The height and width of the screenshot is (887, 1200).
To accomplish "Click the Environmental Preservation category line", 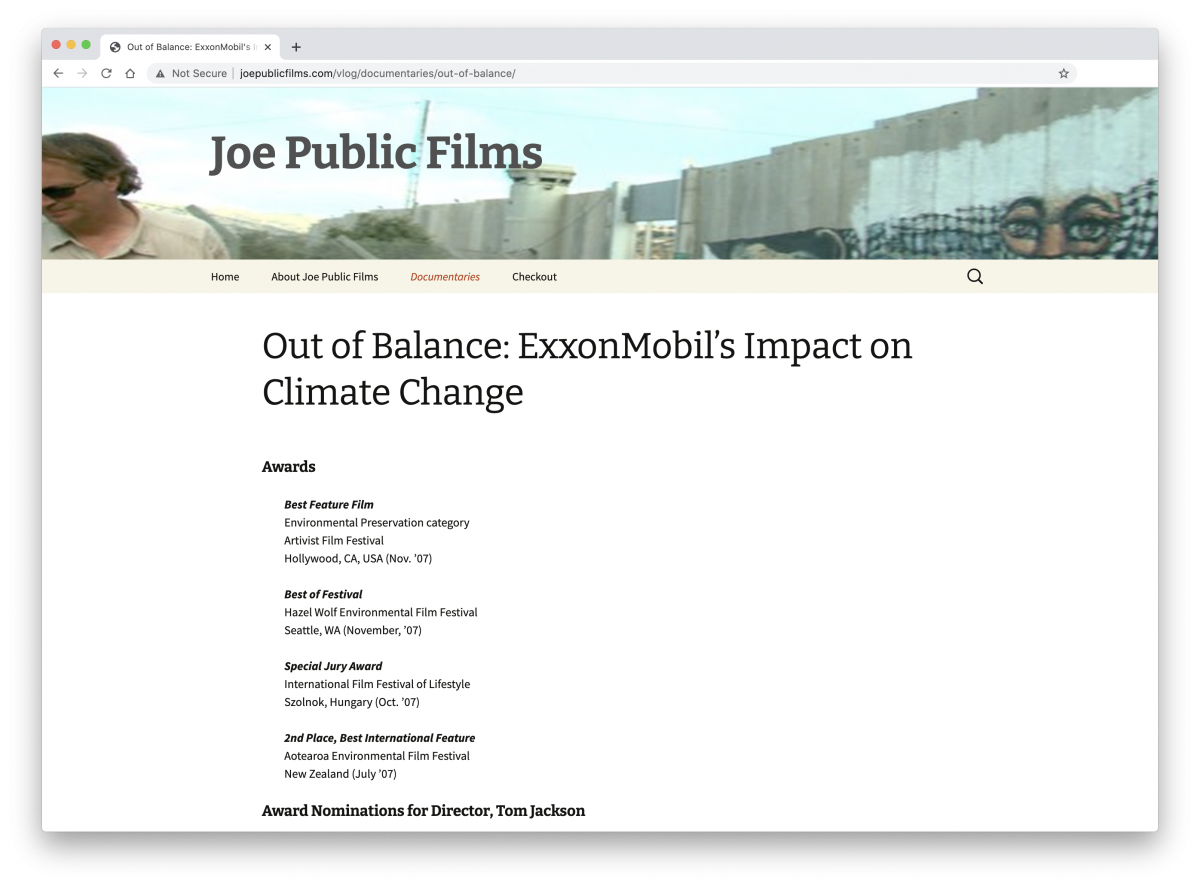I will pos(377,523).
